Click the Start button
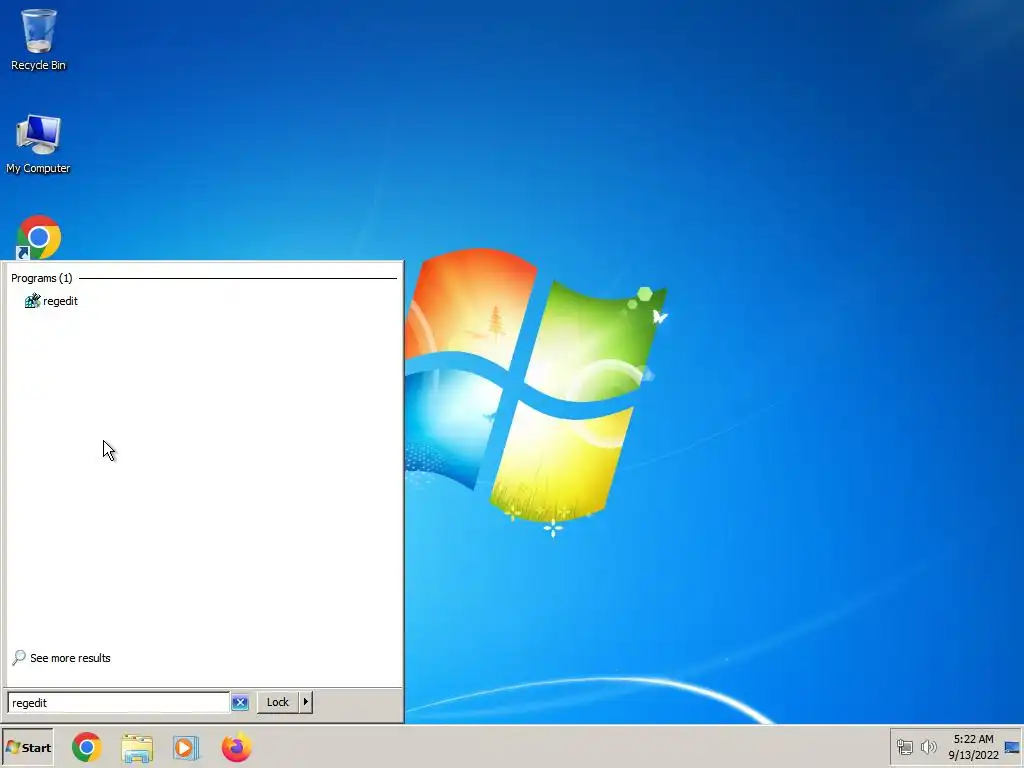 tap(27, 747)
